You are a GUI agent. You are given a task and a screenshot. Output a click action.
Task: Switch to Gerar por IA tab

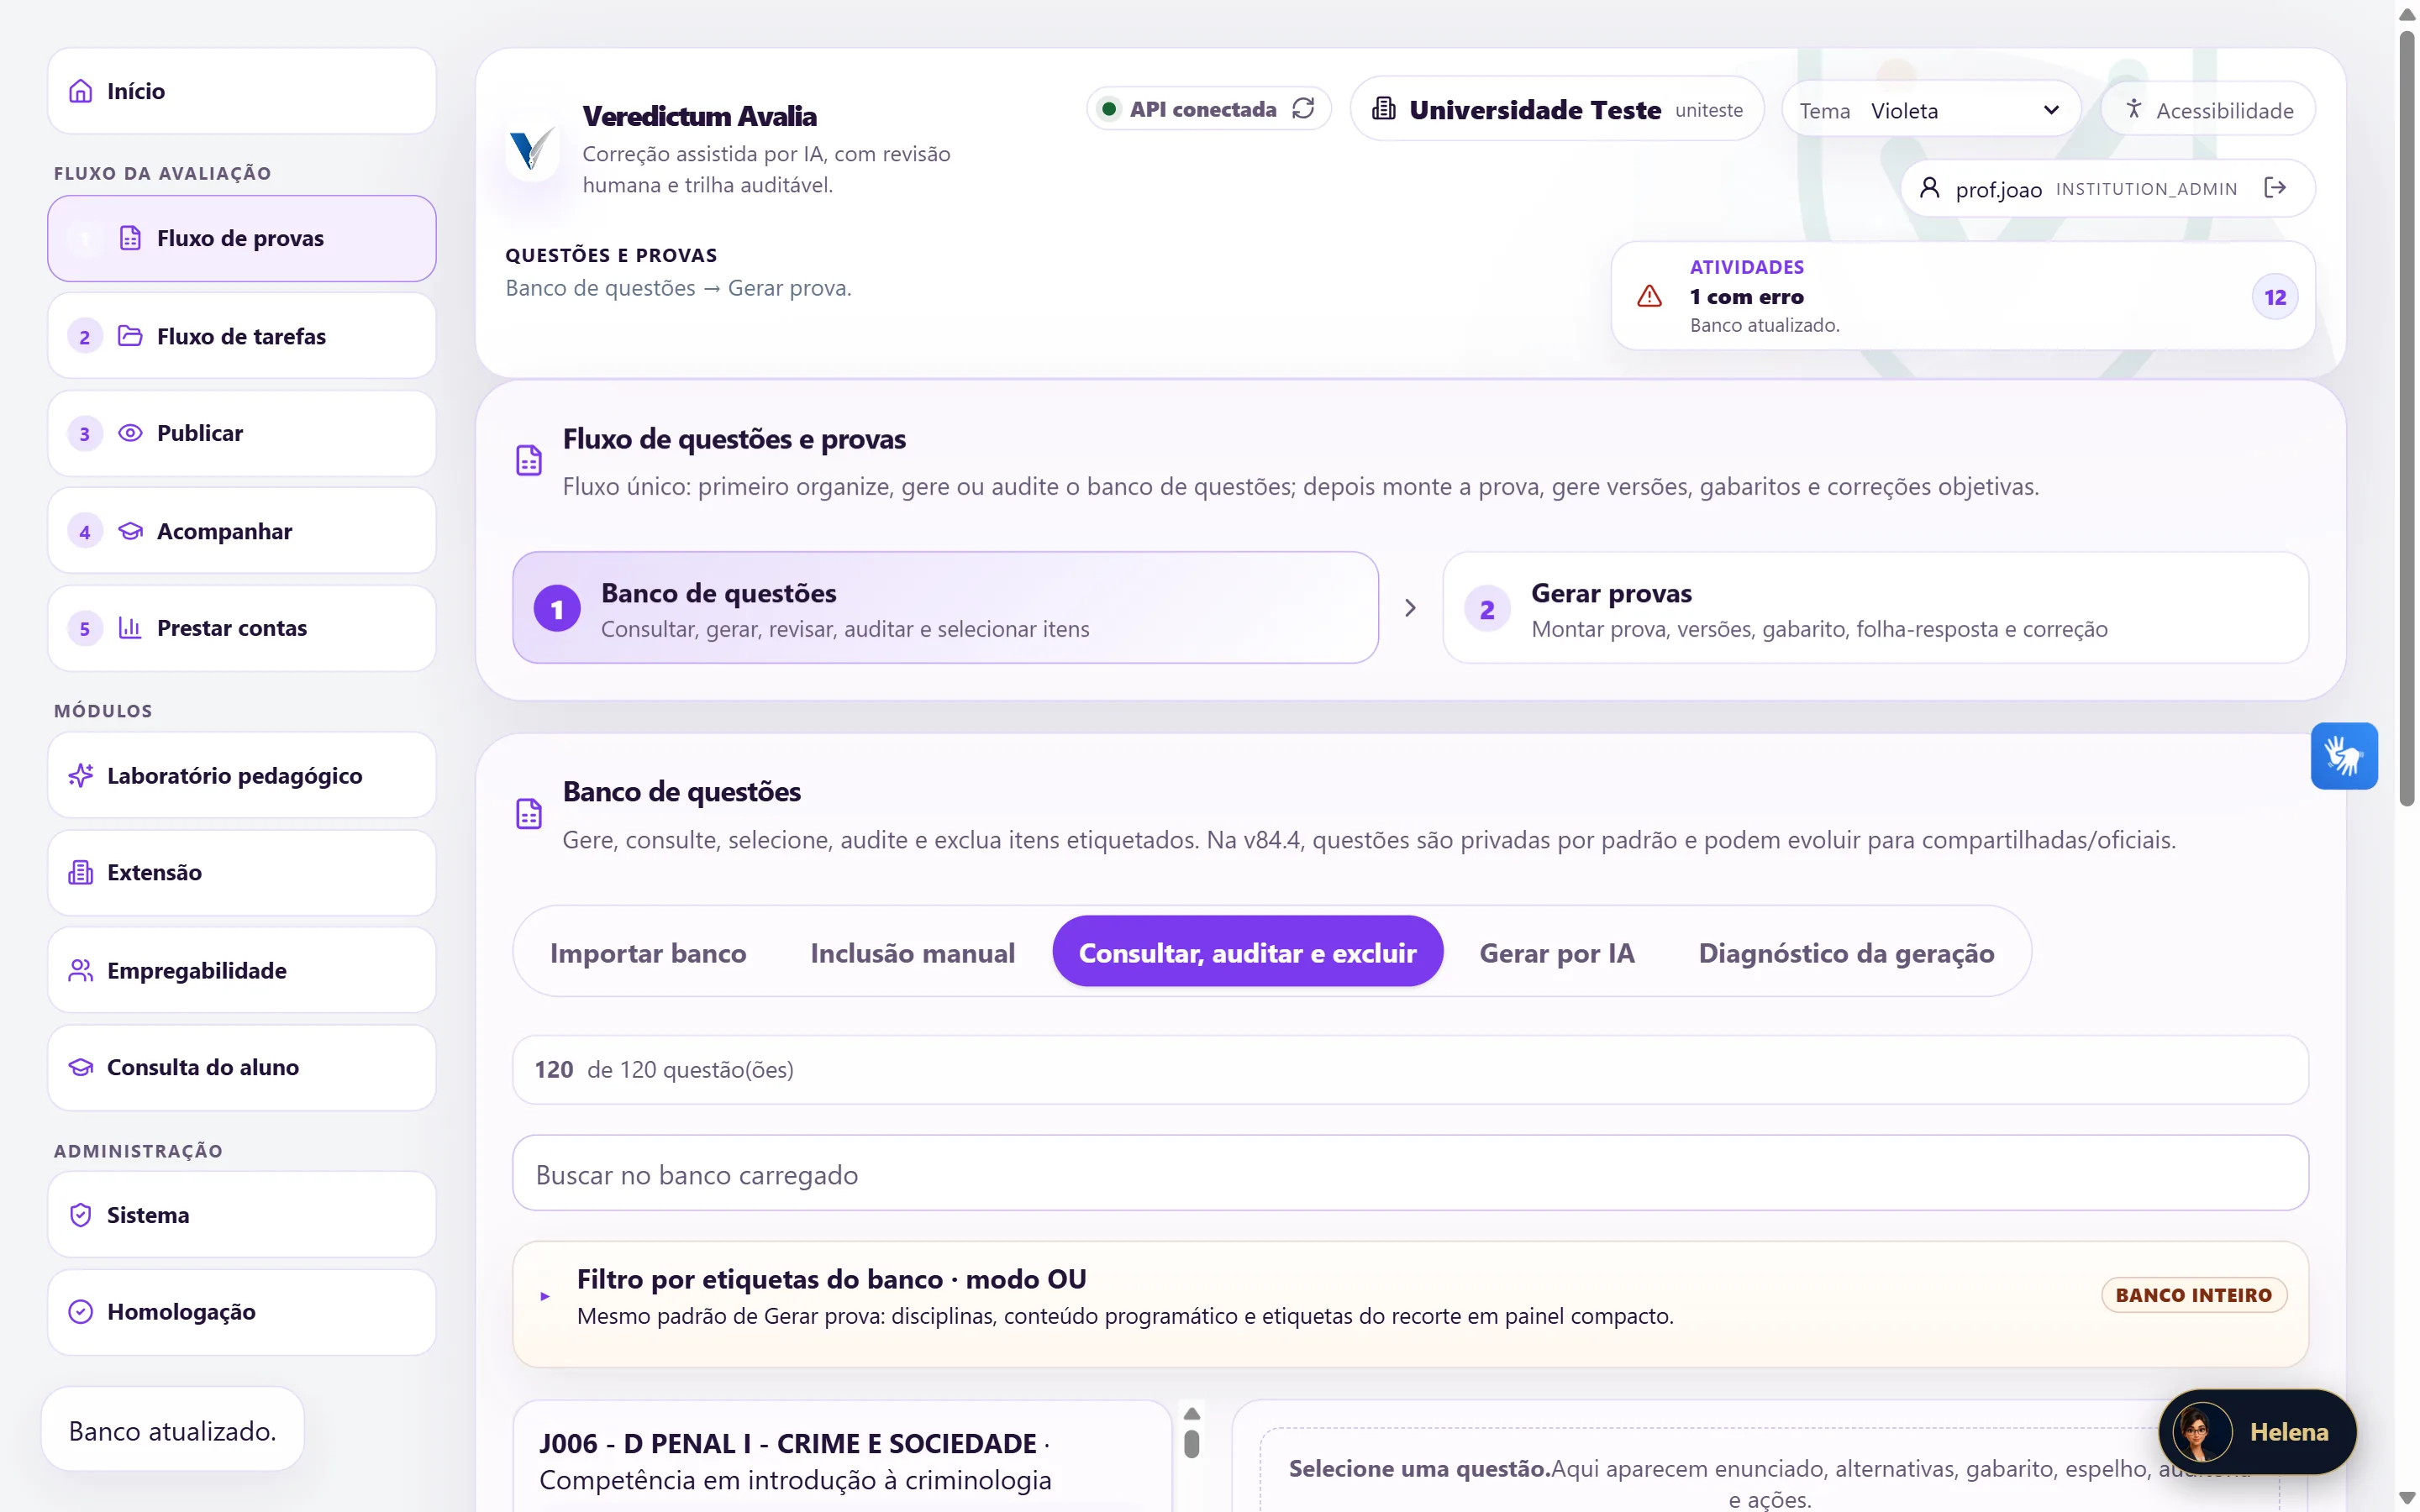pyautogui.click(x=1557, y=952)
